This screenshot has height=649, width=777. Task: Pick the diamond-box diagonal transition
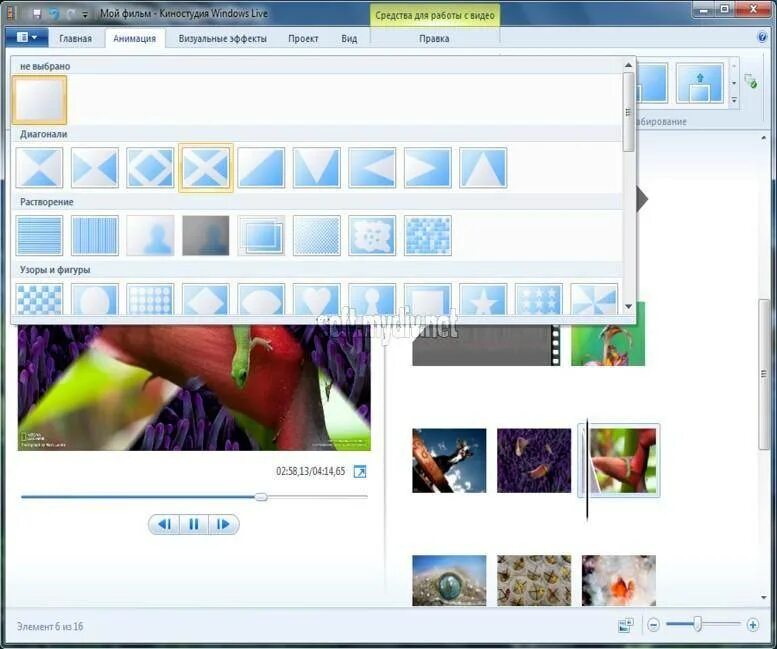pyautogui.click(x=150, y=168)
